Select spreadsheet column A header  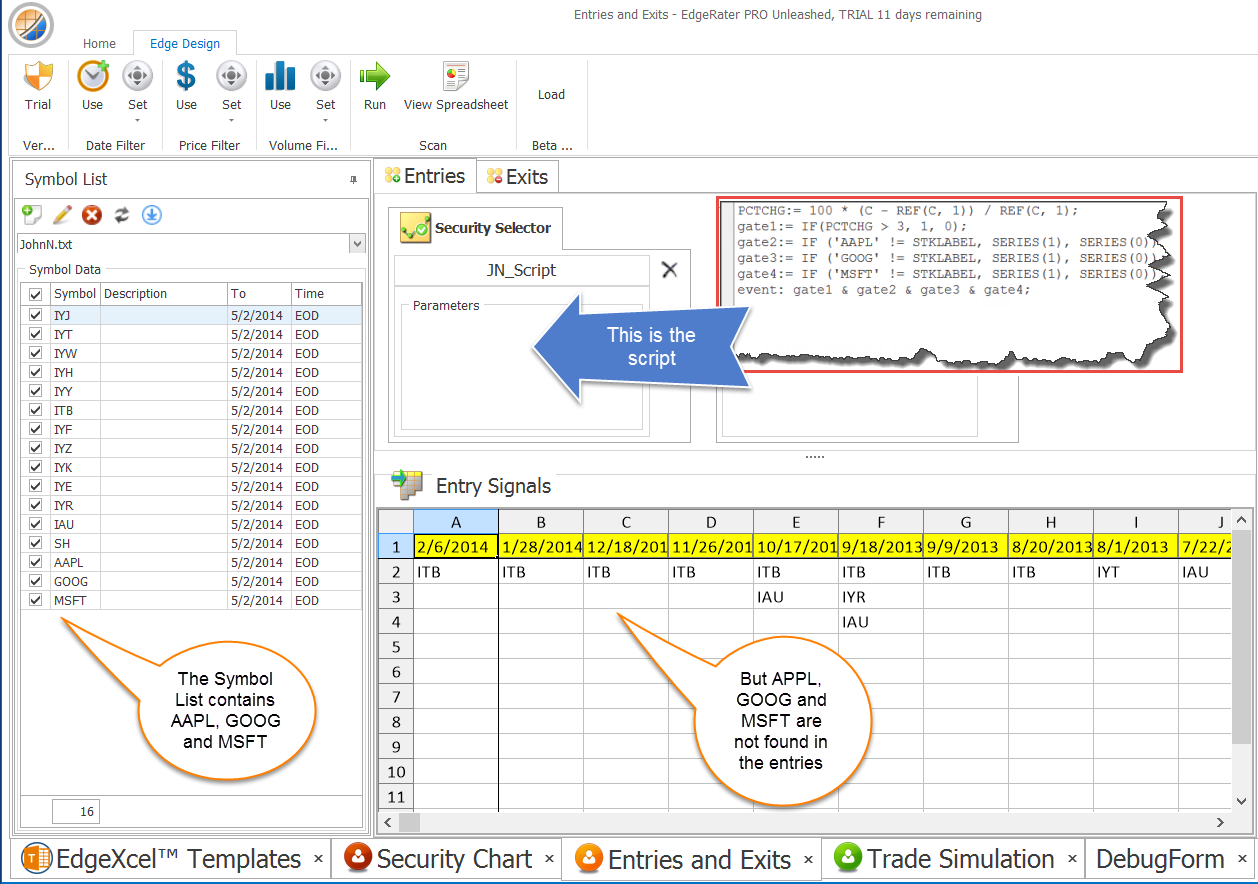(456, 521)
